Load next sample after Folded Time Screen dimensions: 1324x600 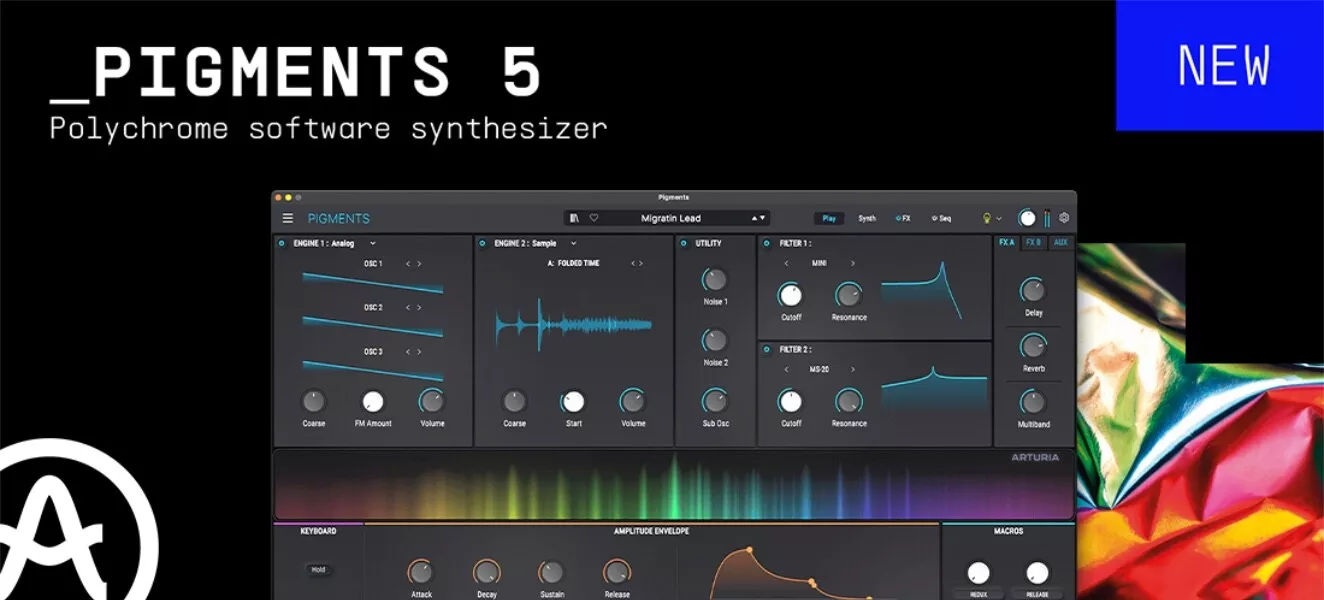click(x=641, y=264)
